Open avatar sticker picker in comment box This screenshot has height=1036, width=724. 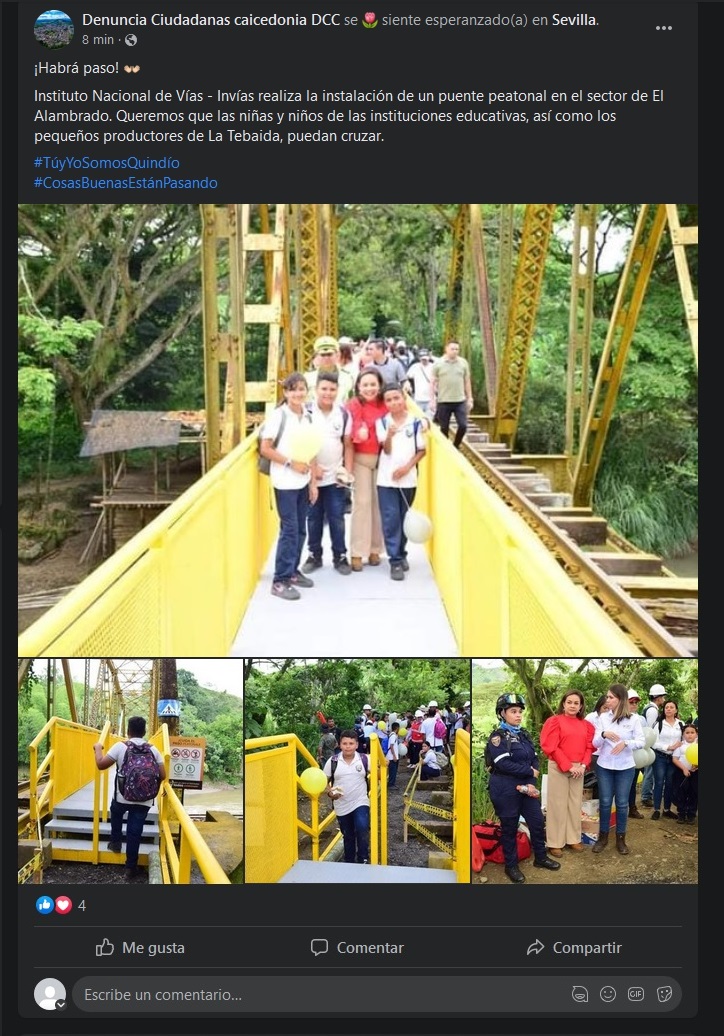coord(579,994)
